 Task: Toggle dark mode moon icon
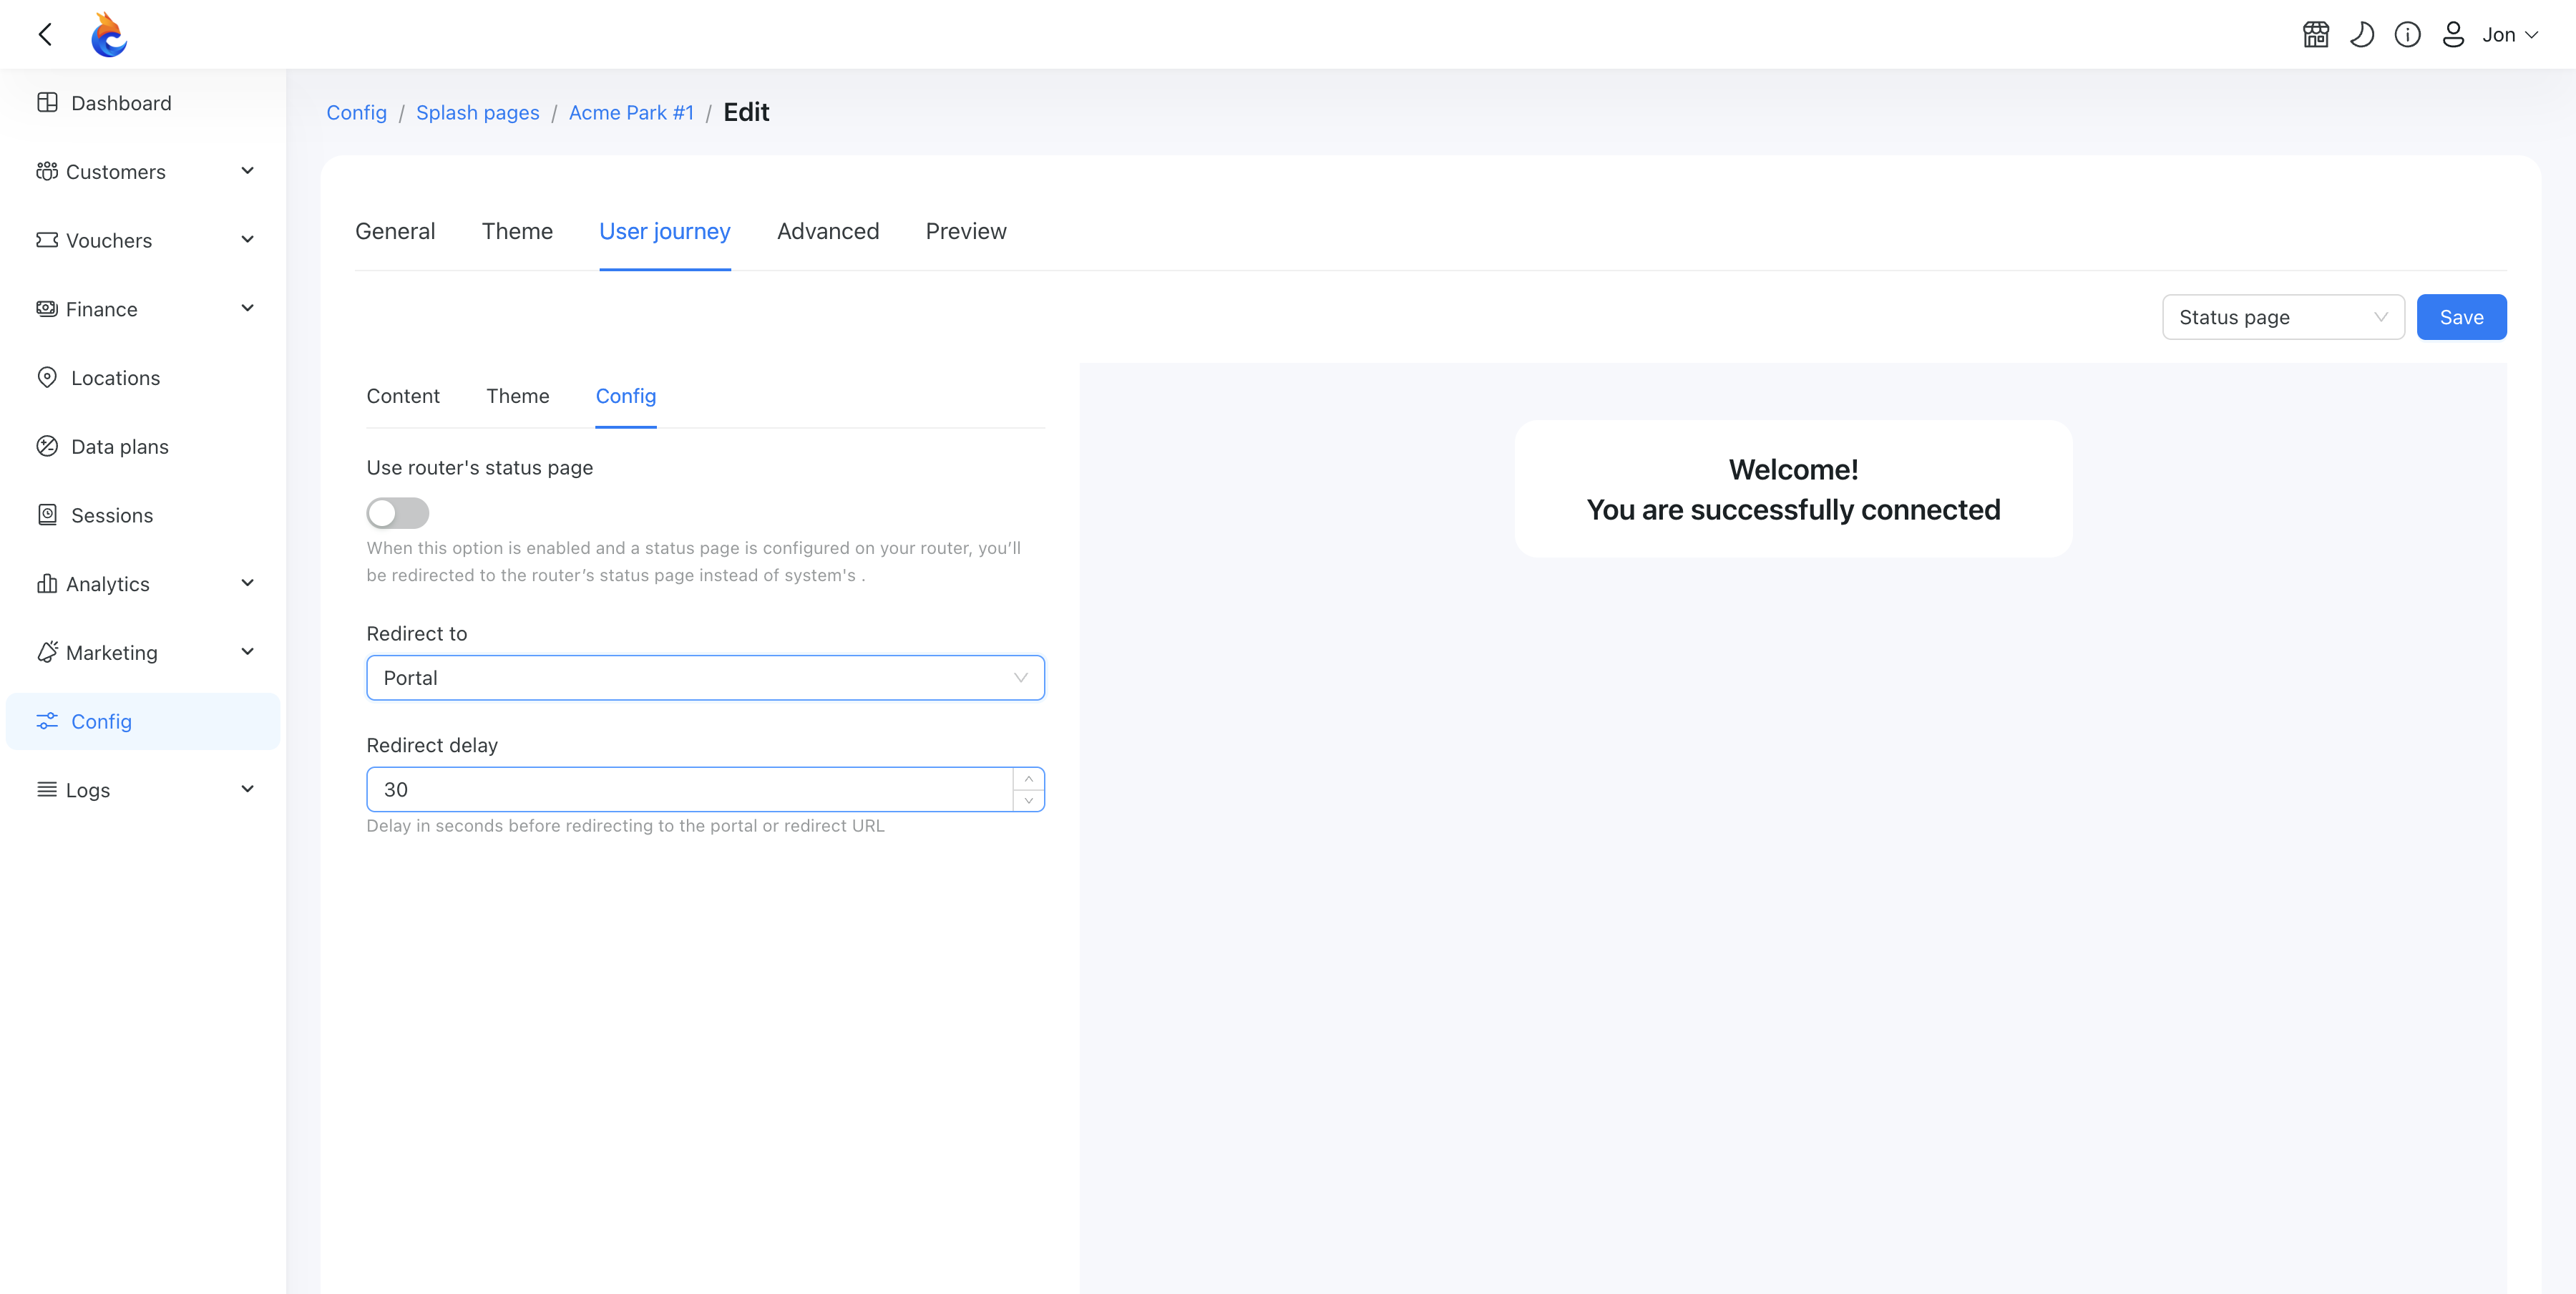pos(2361,35)
